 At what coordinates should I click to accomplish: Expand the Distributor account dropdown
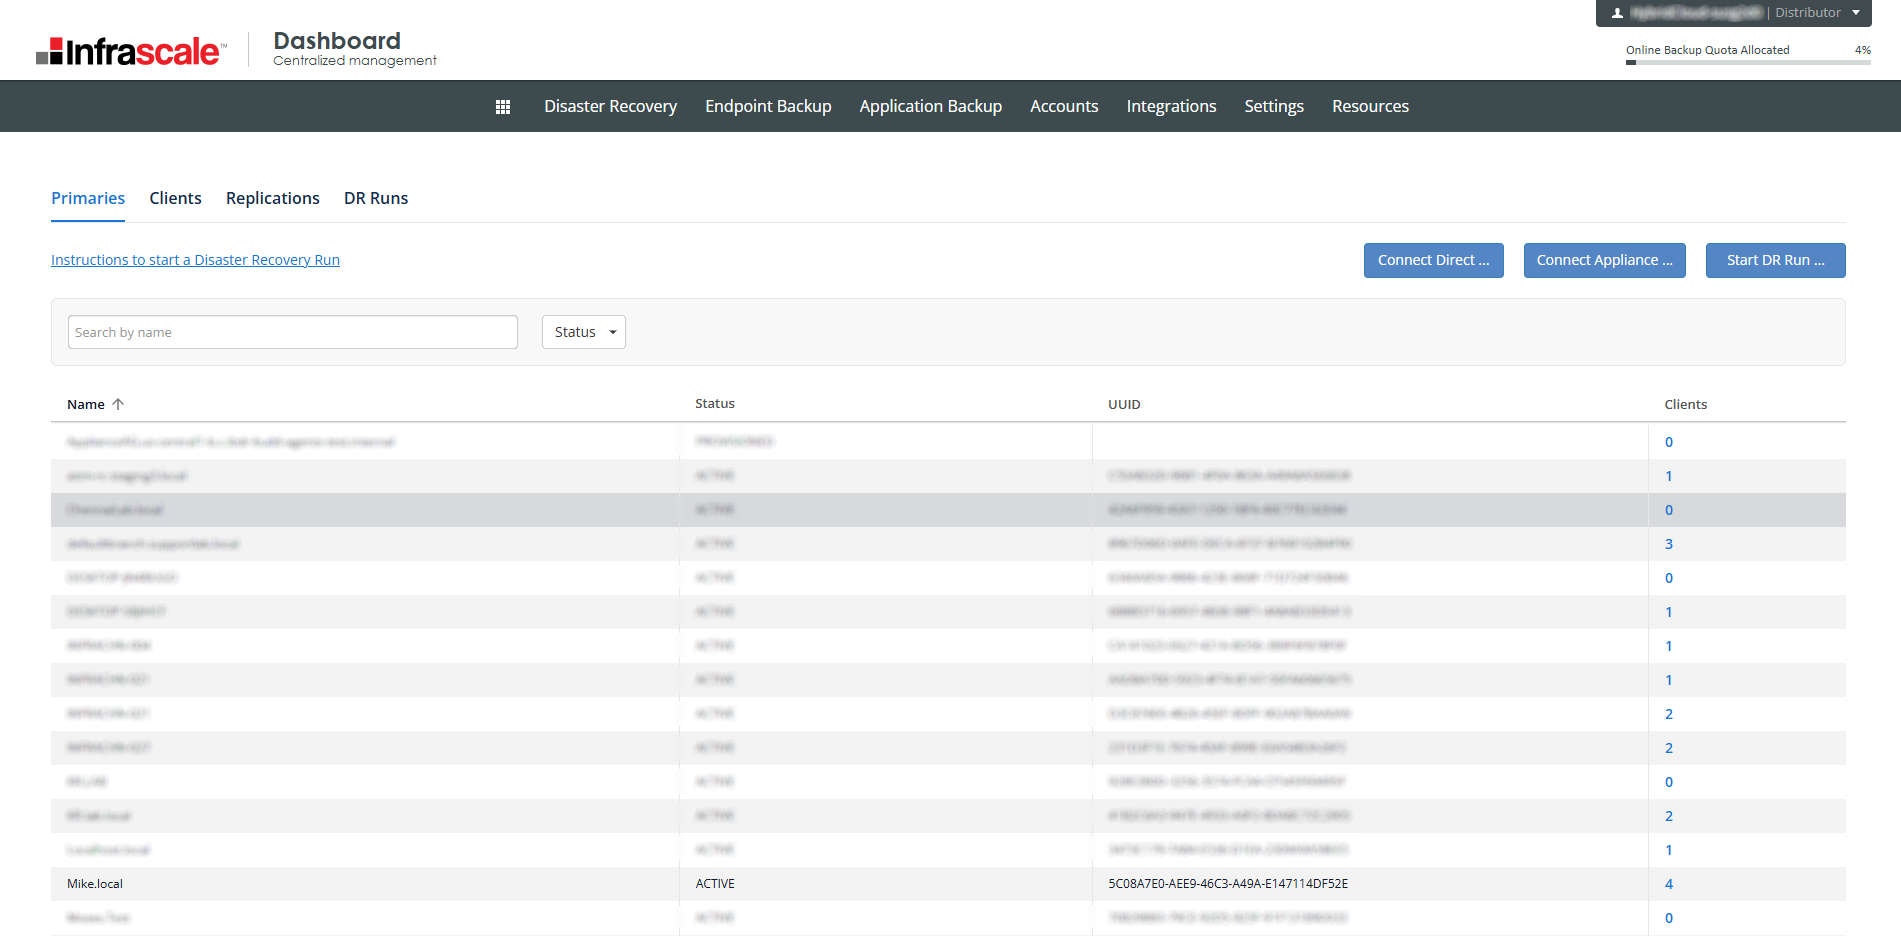(x=1856, y=13)
